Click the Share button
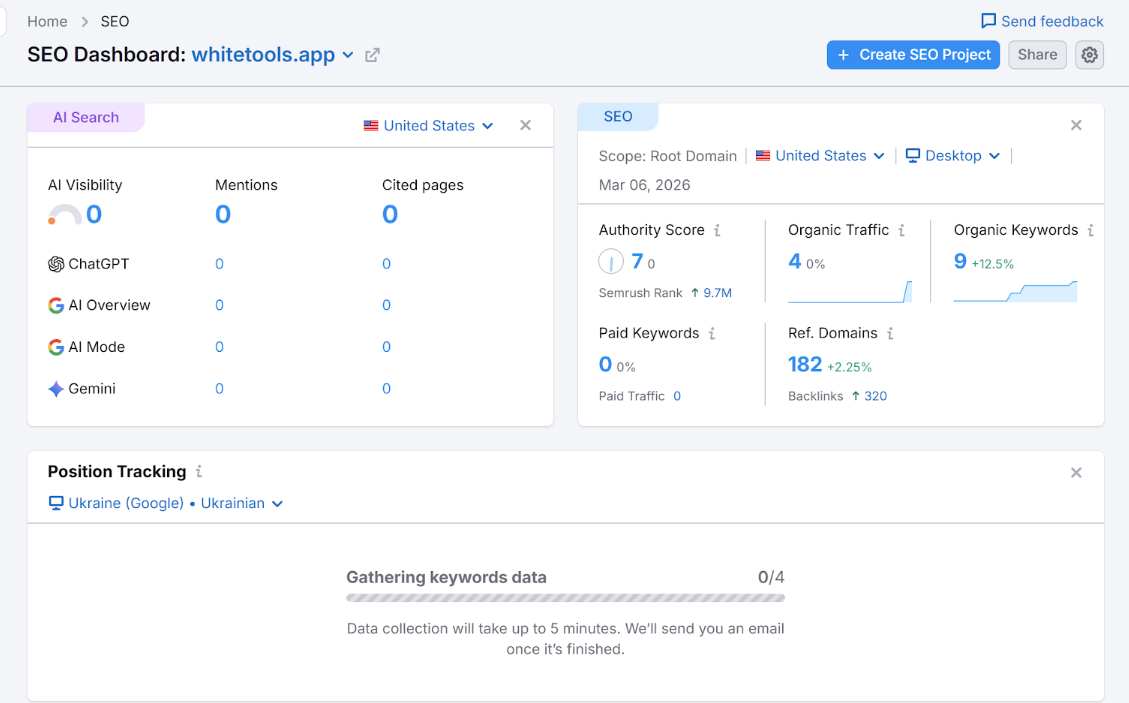Screen dimensions: 1129x703 [1037, 55]
